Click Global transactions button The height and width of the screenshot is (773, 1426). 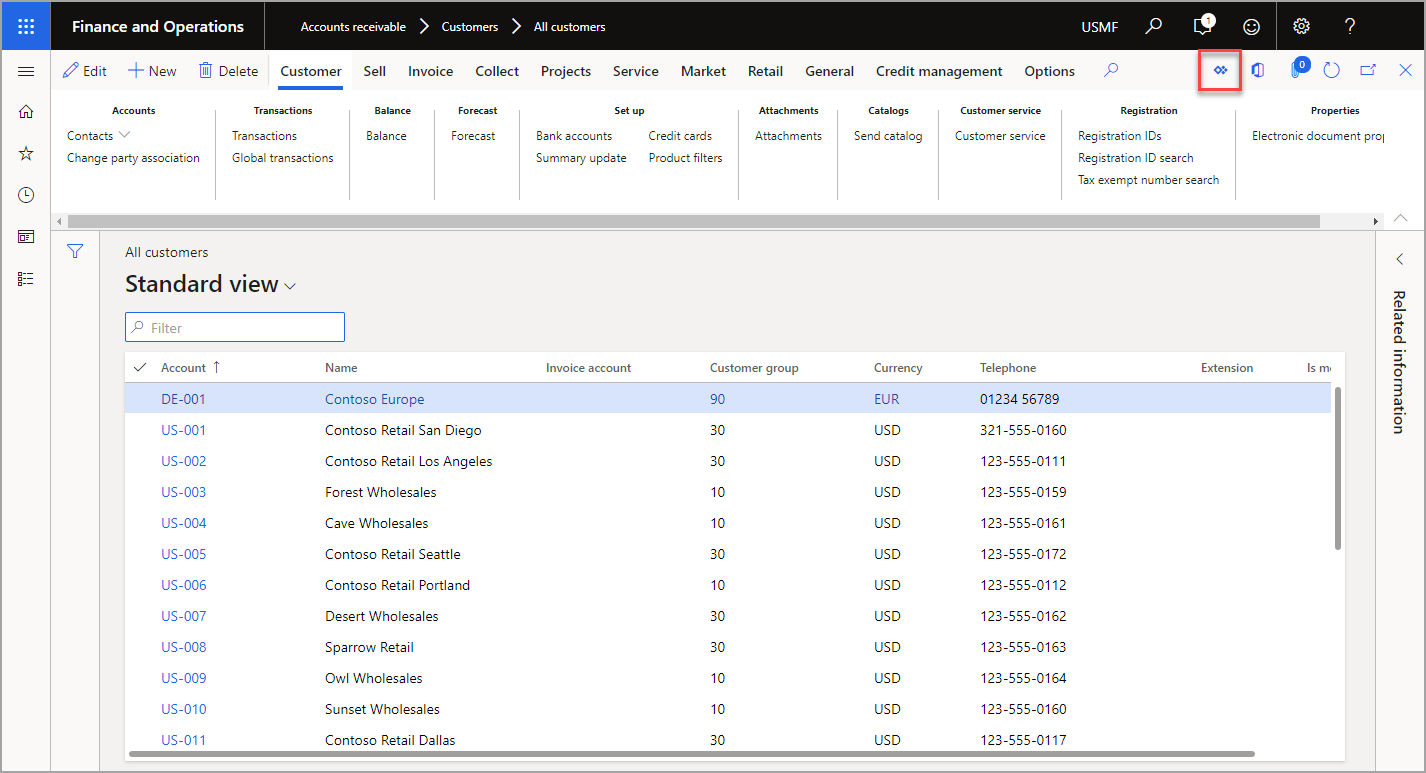tap(283, 158)
